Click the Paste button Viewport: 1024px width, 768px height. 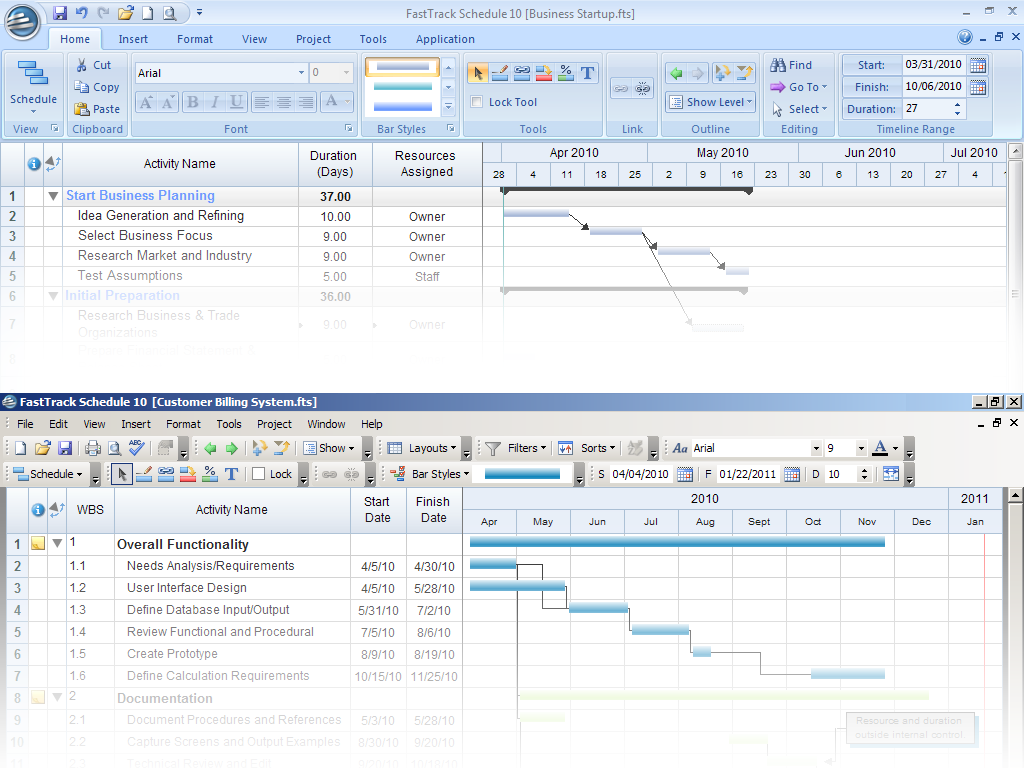point(98,109)
